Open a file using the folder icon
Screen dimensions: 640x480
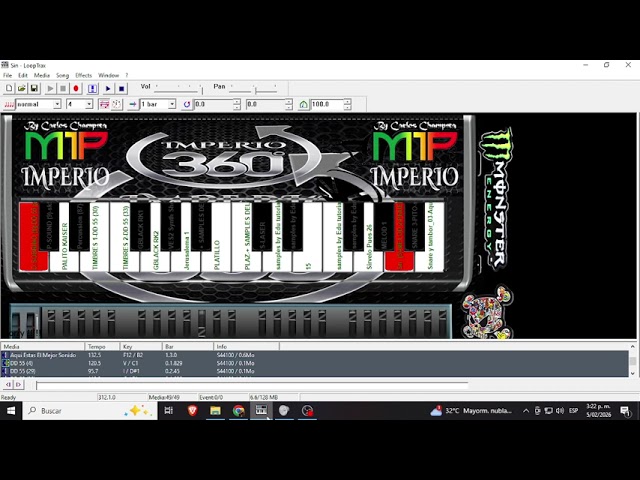[22, 88]
